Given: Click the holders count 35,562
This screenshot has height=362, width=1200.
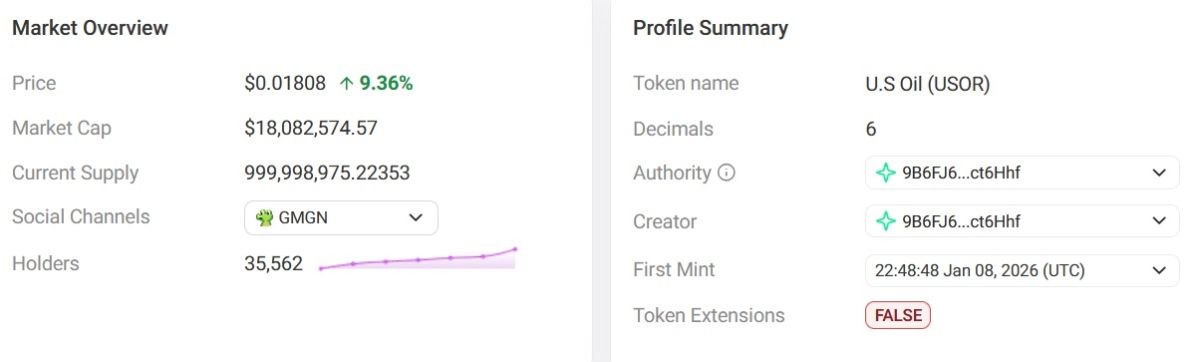Looking at the screenshot, I should [x=273, y=264].
